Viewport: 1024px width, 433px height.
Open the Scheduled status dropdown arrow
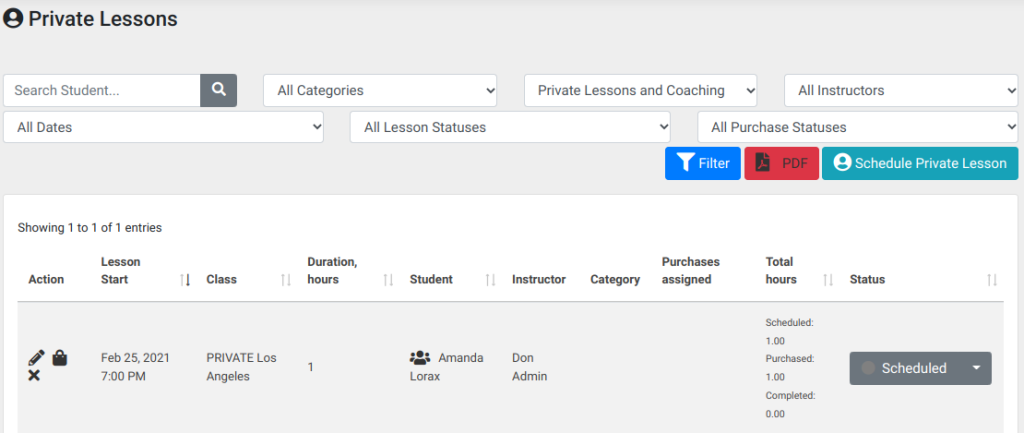(x=976, y=368)
